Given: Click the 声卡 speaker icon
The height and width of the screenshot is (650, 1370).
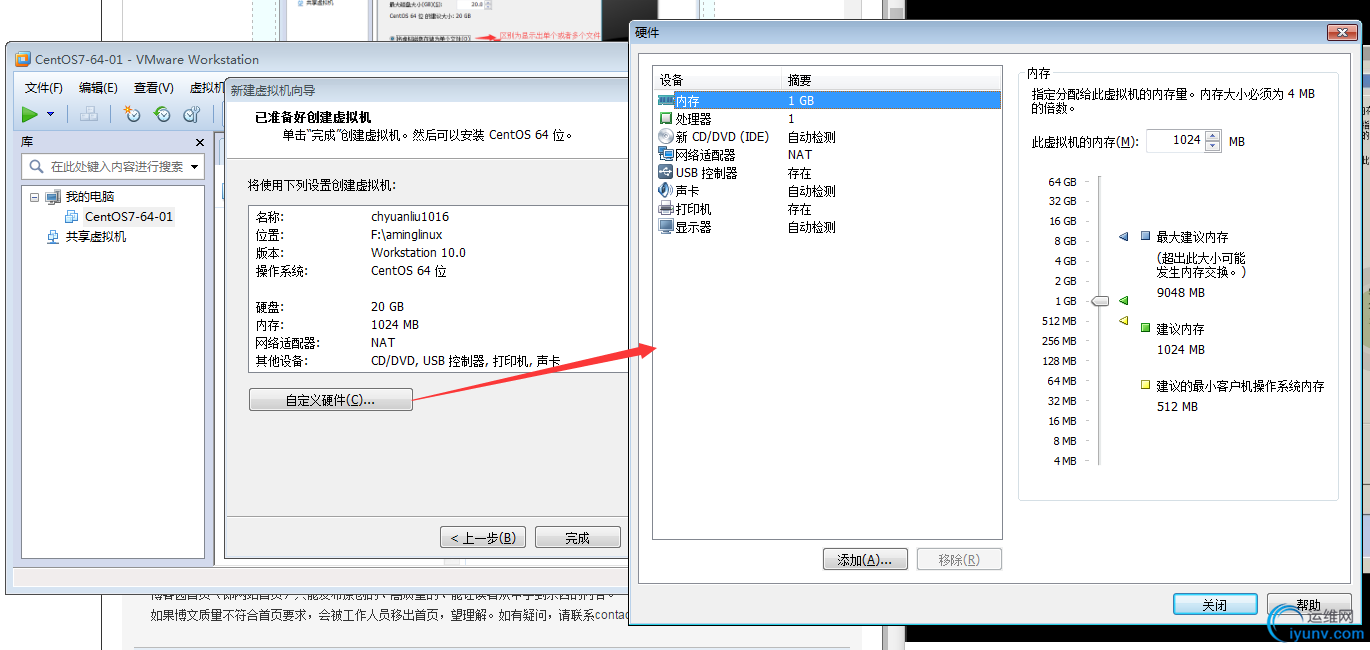Looking at the screenshot, I should click(x=666, y=191).
